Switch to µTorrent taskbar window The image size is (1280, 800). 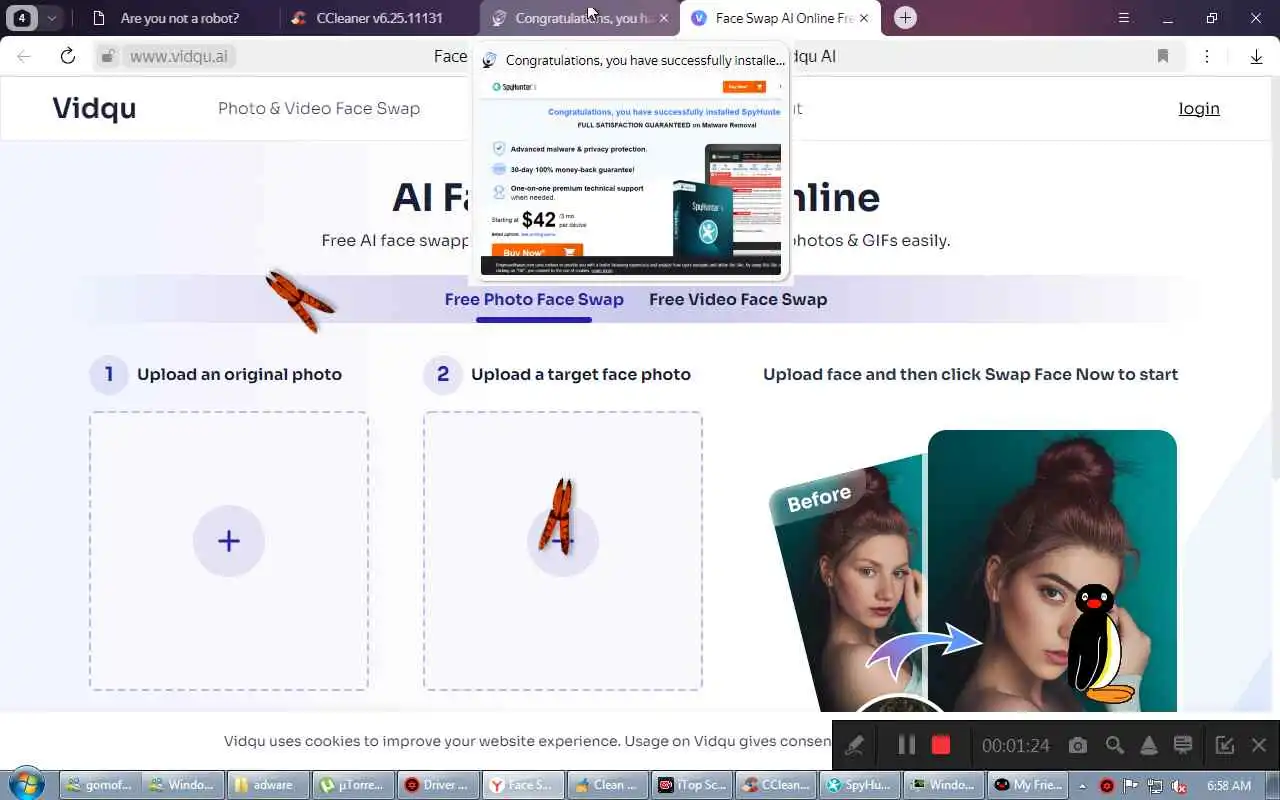[352, 785]
